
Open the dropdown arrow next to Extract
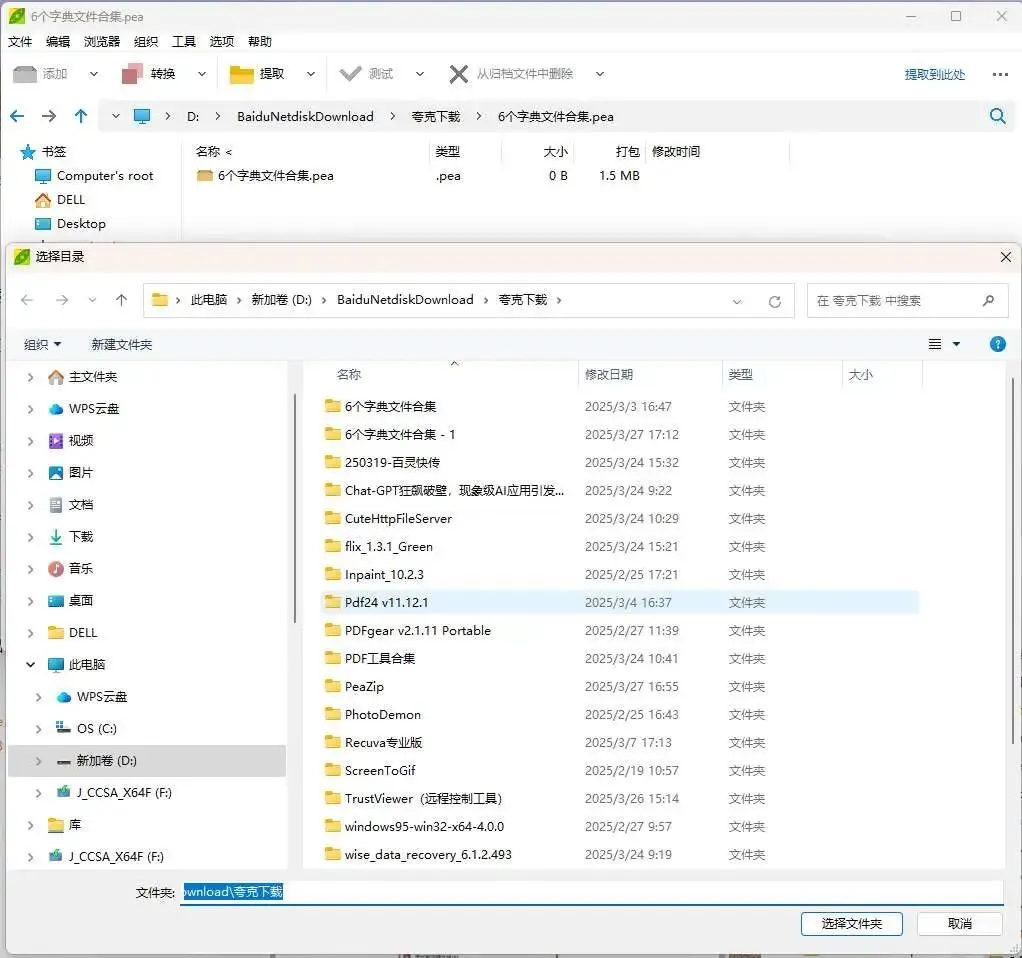[x=311, y=74]
